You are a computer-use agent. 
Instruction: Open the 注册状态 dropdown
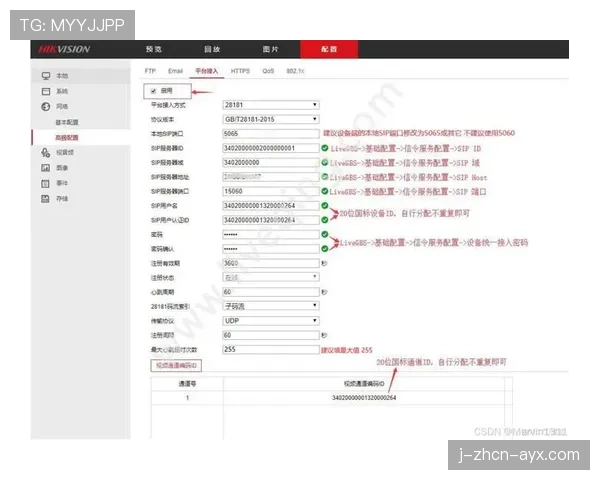pos(271,277)
